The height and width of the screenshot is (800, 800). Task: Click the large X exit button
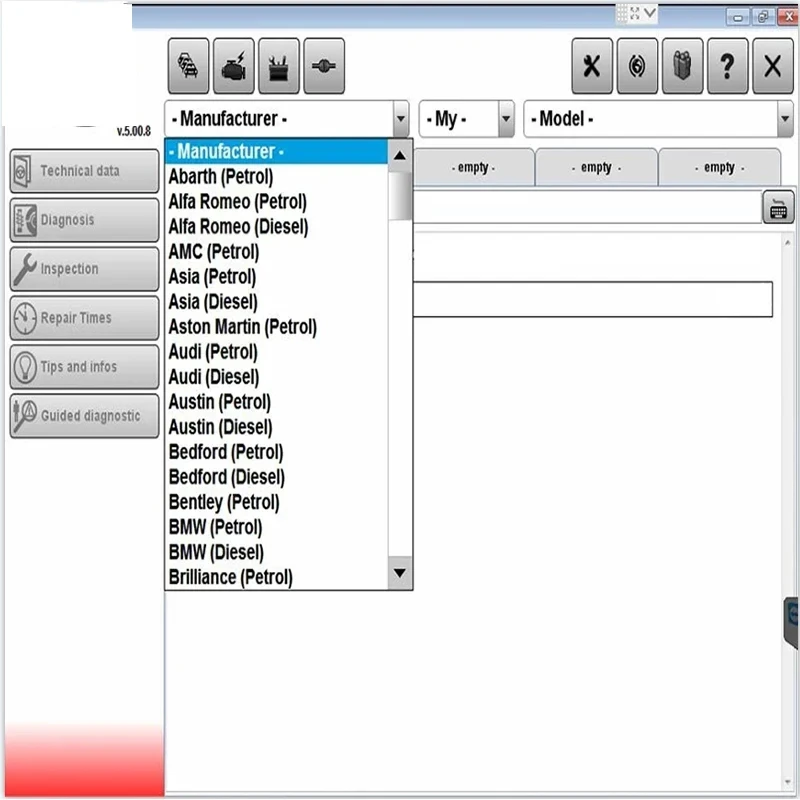click(773, 66)
